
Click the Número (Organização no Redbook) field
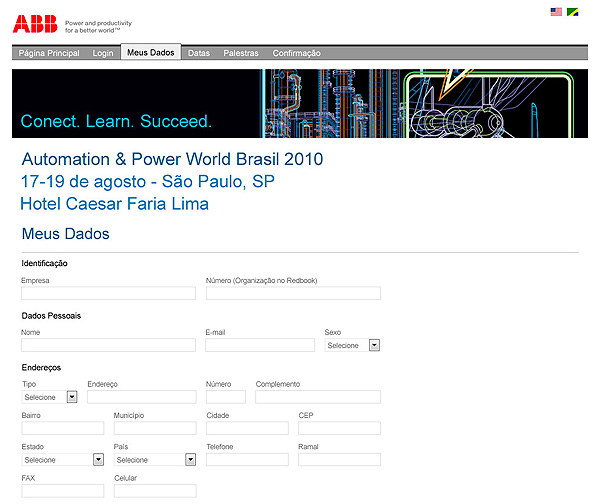point(293,293)
